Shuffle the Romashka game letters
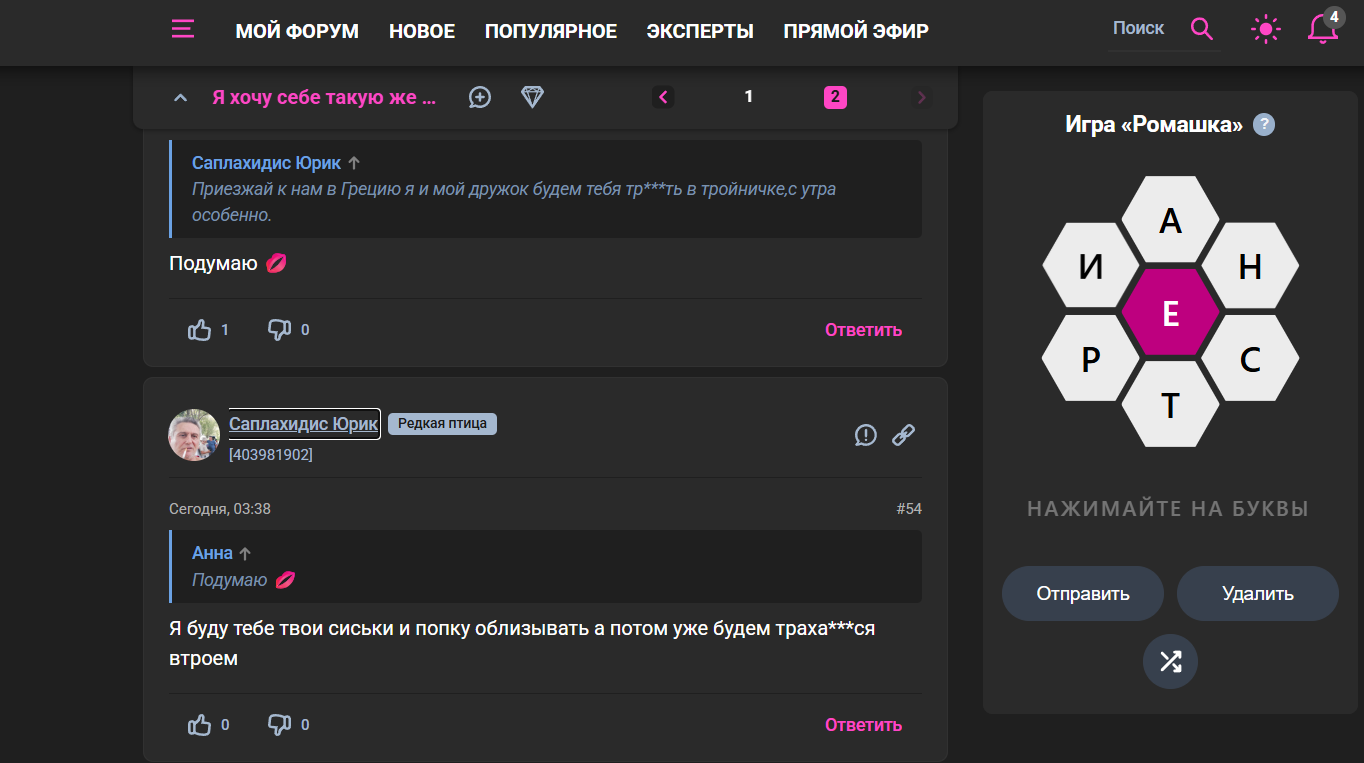This screenshot has height=763, width=1364. tap(1170, 661)
